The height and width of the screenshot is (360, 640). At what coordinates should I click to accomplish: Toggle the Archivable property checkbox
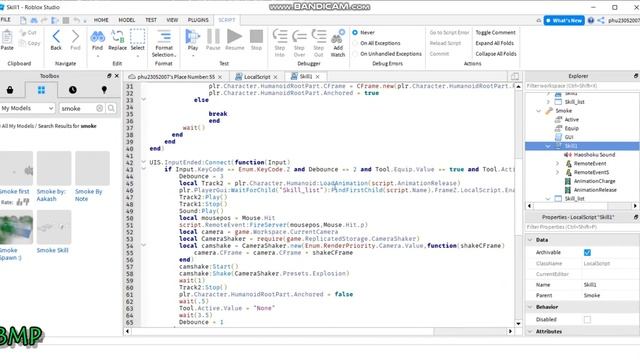tap(587, 253)
